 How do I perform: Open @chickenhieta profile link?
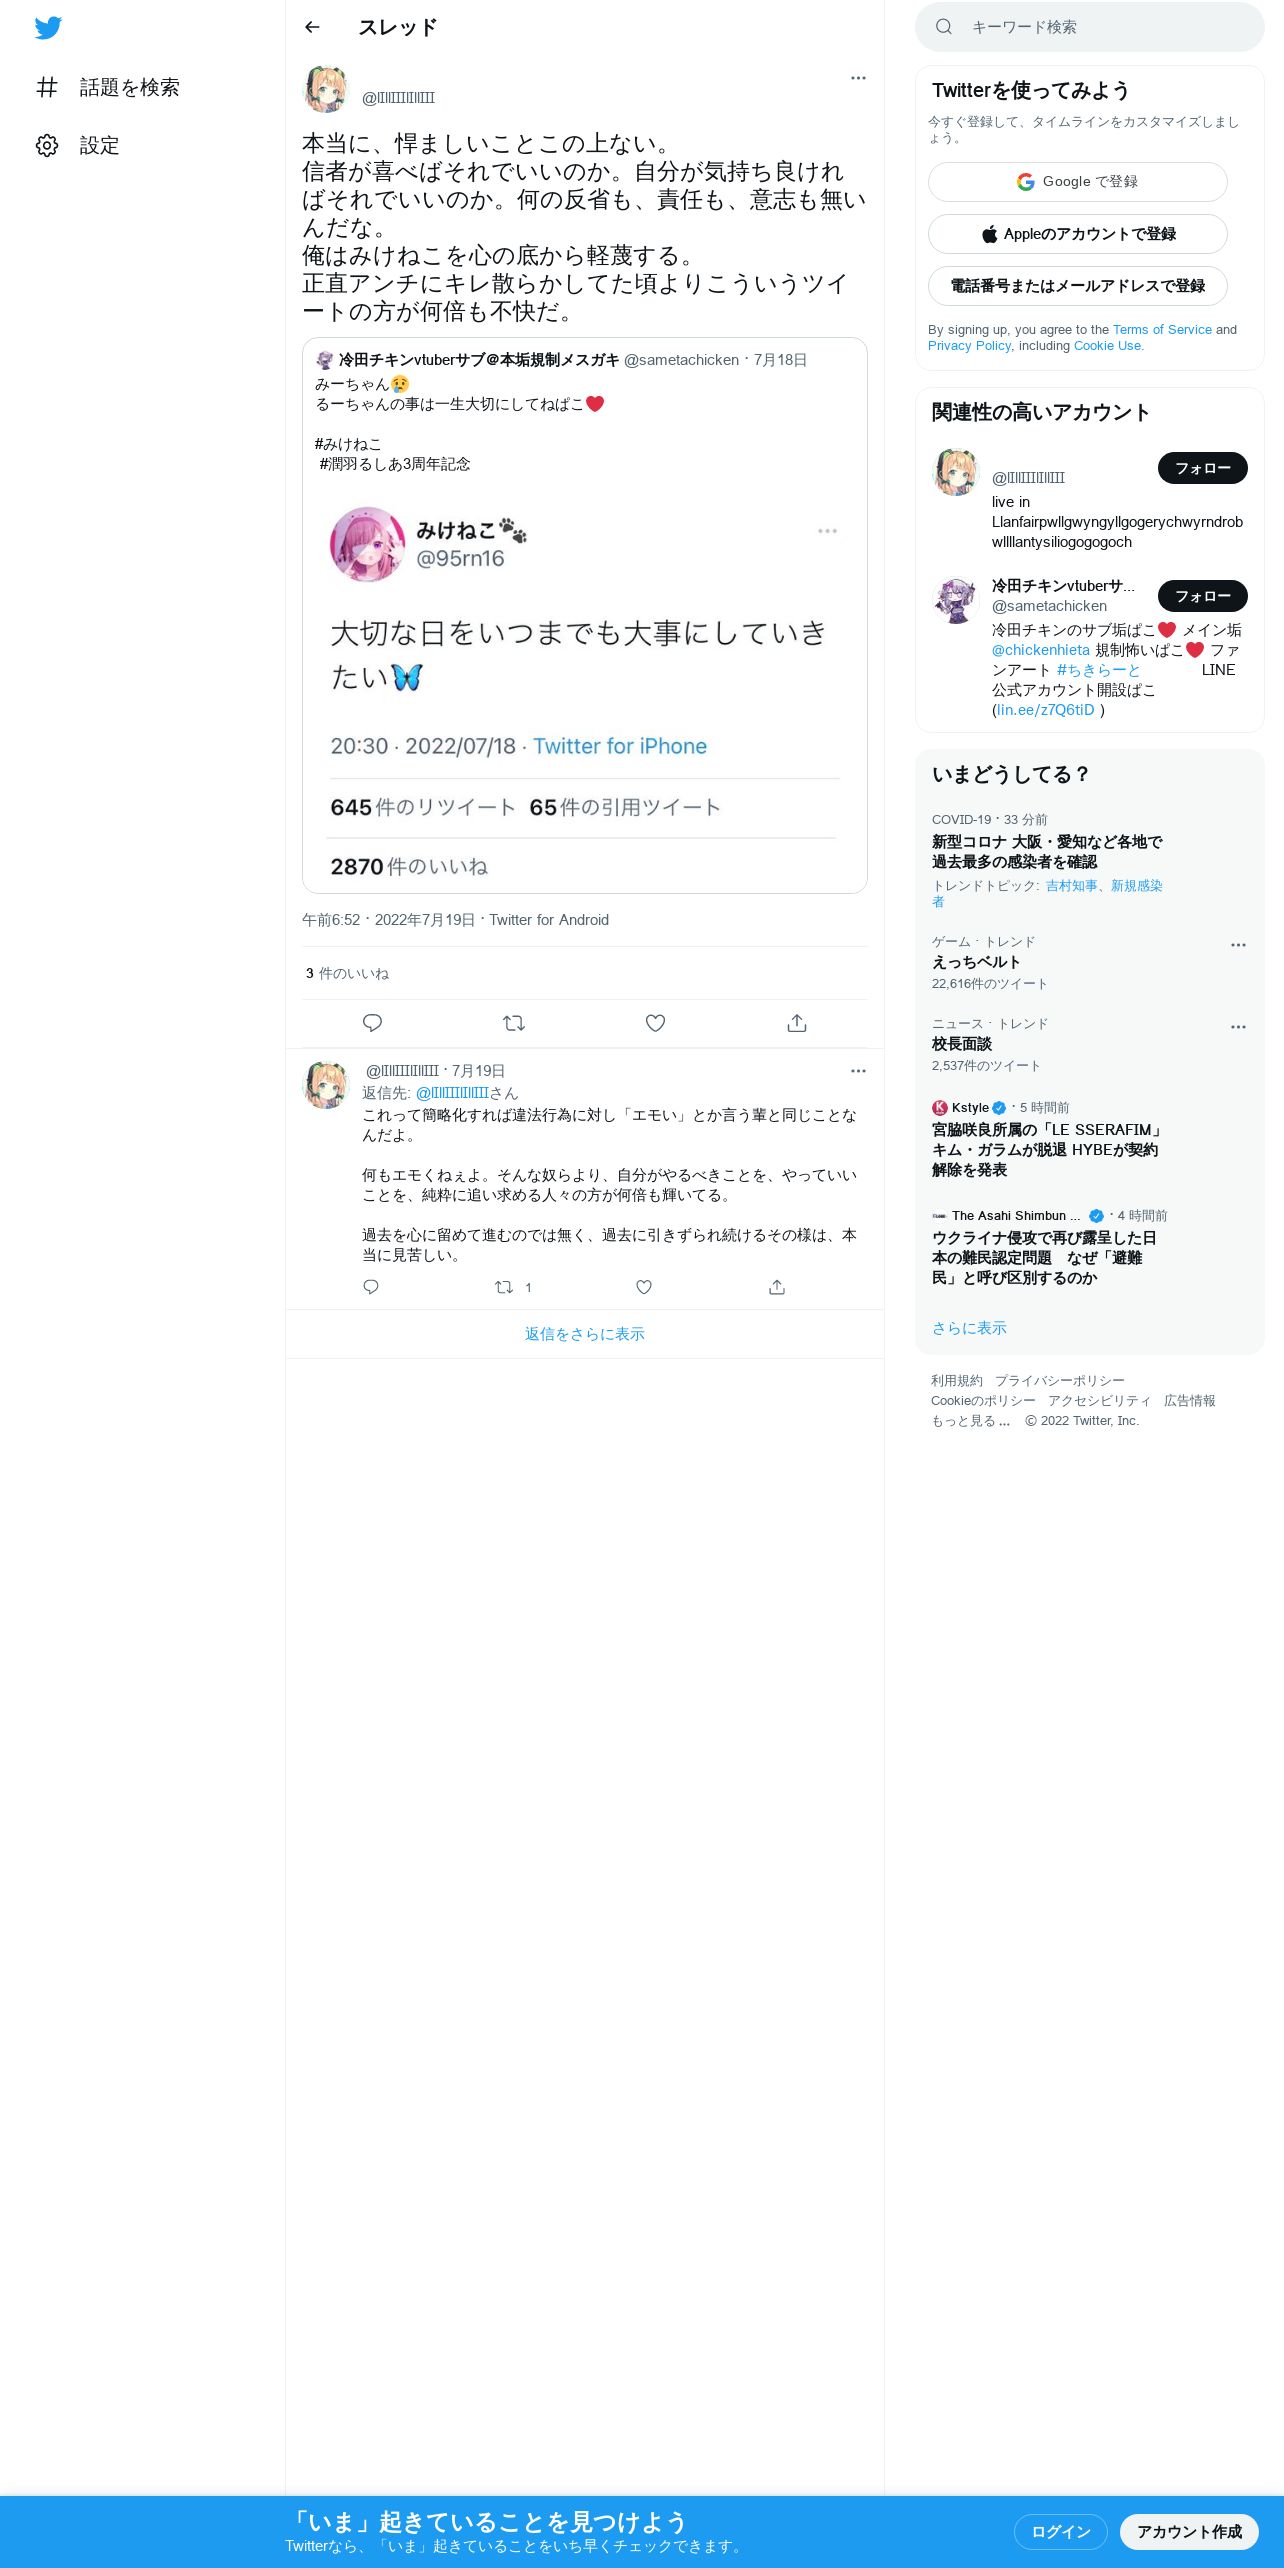click(1040, 650)
